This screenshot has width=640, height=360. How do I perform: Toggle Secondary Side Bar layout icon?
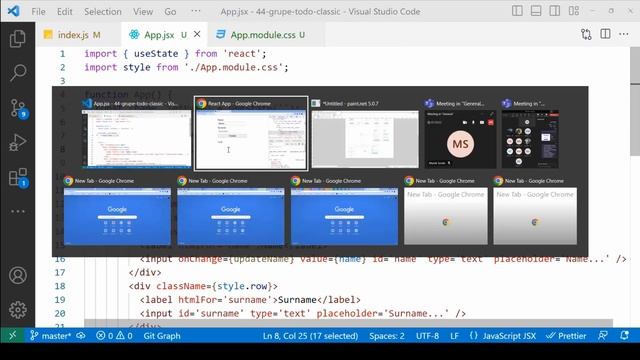(x=555, y=11)
